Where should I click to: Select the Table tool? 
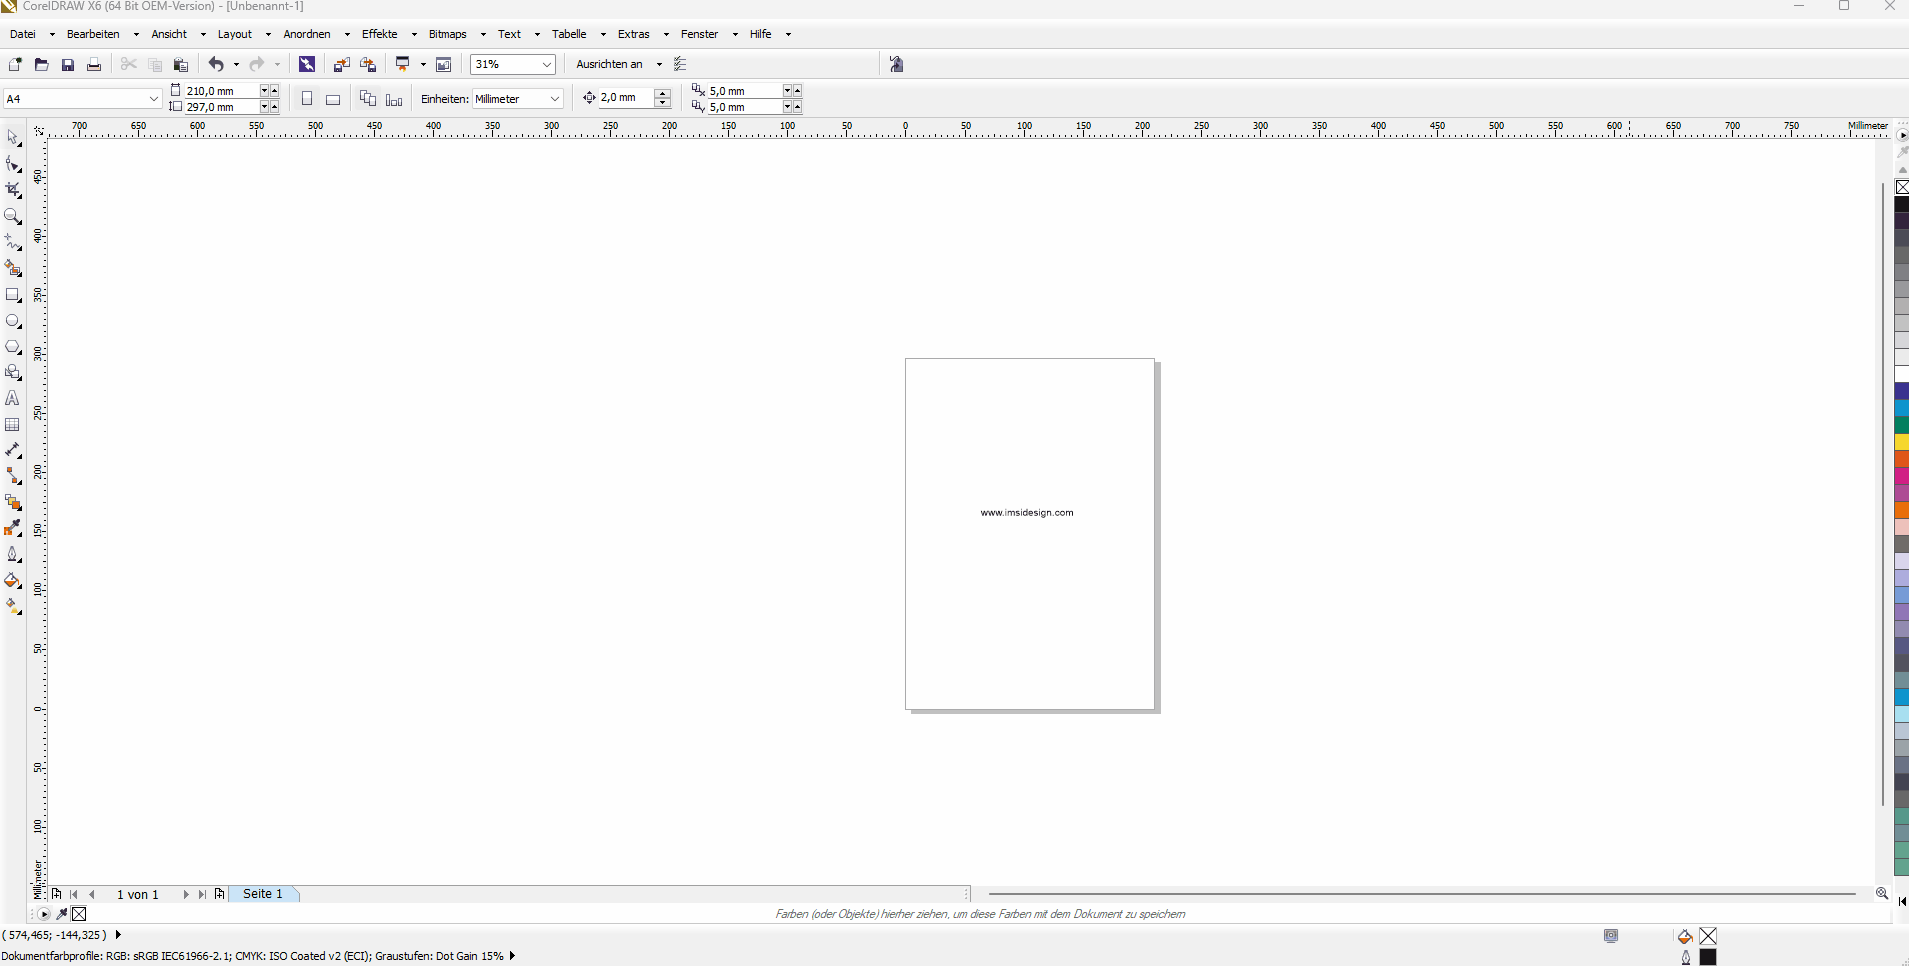click(x=13, y=425)
